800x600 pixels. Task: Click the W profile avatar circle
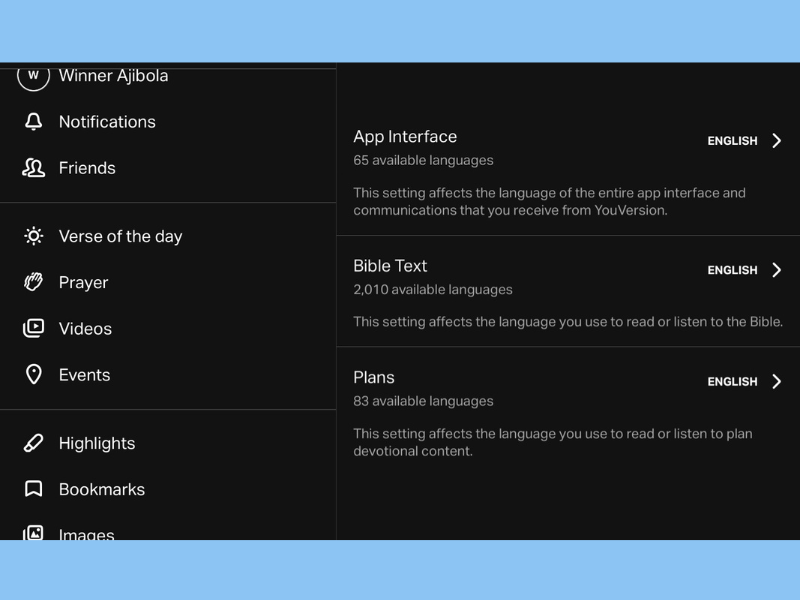click(x=34, y=77)
